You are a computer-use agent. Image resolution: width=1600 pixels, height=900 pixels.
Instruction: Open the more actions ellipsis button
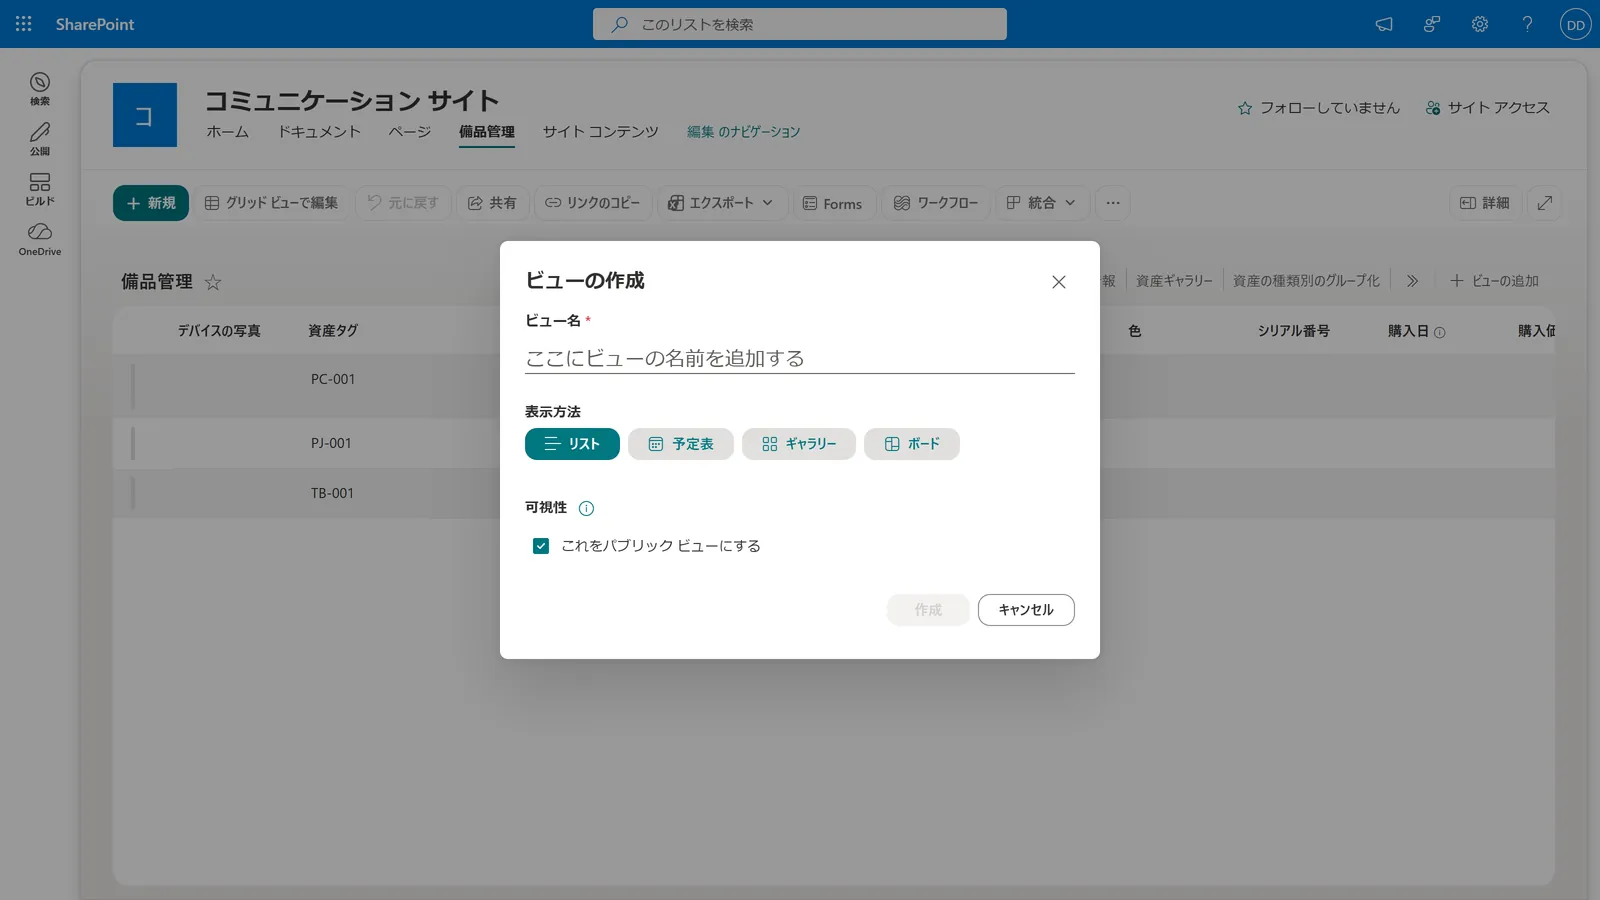(1113, 203)
